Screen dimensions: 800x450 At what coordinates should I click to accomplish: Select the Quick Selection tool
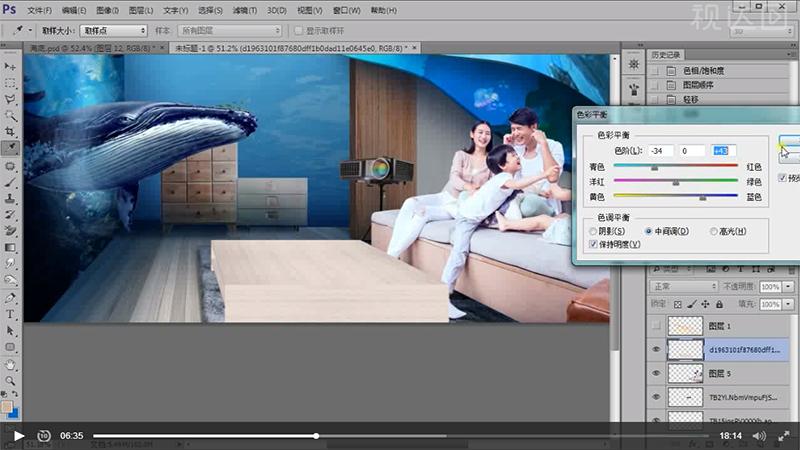coord(10,116)
